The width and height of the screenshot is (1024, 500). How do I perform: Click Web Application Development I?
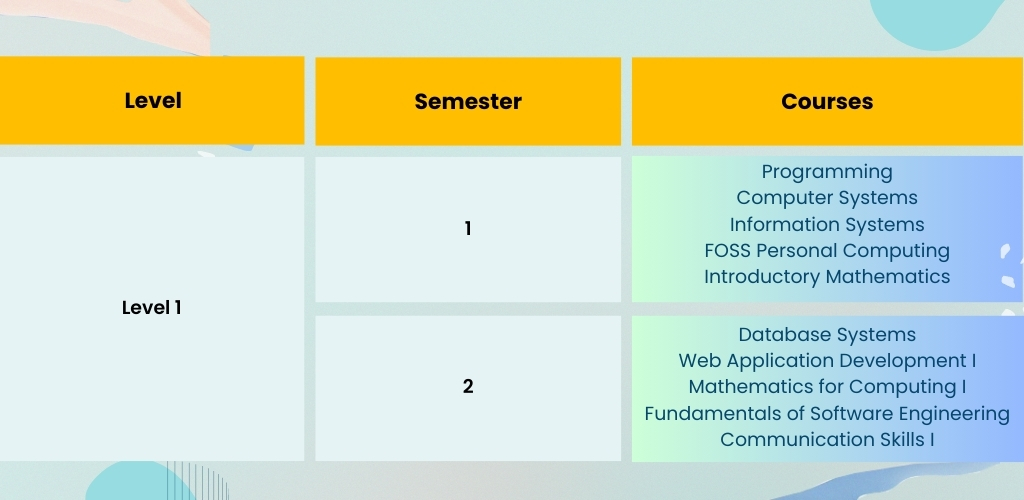tap(827, 361)
